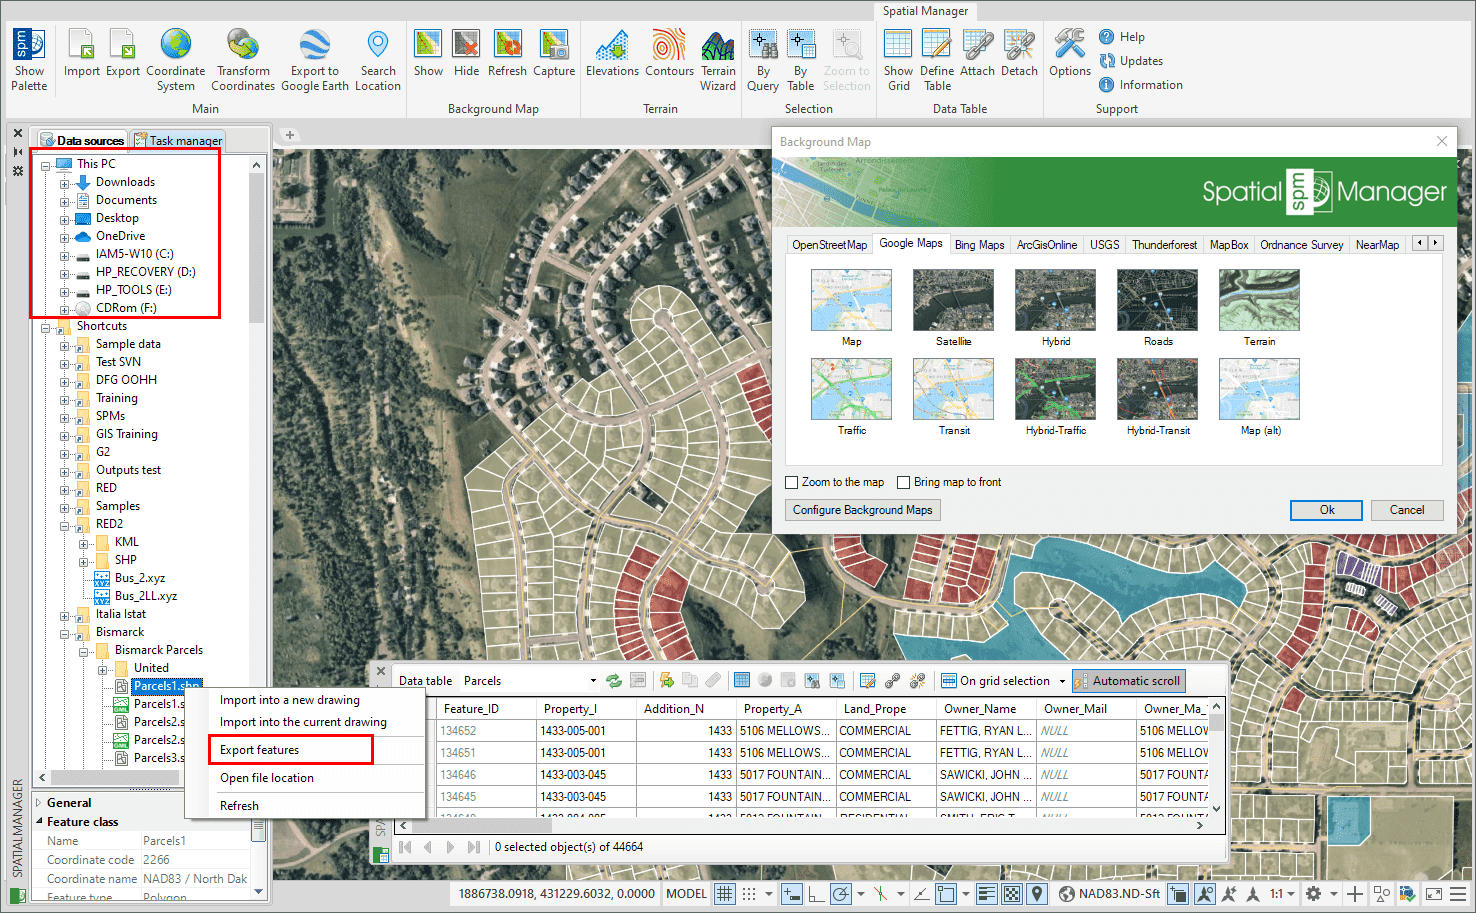Click the Cancel button
The image size is (1476, 913).
(x=1406, y=510)
